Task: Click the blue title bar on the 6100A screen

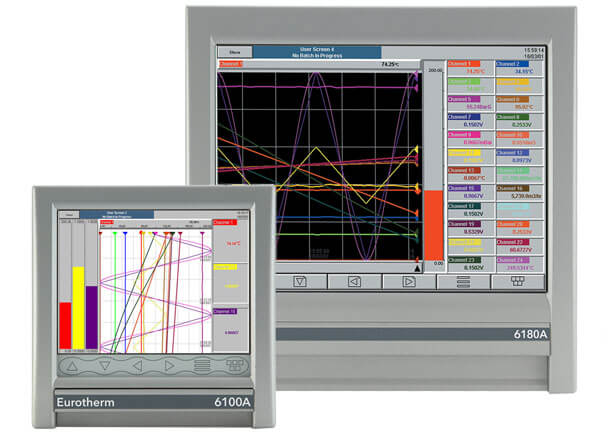Action: click(x=117, y=215)
